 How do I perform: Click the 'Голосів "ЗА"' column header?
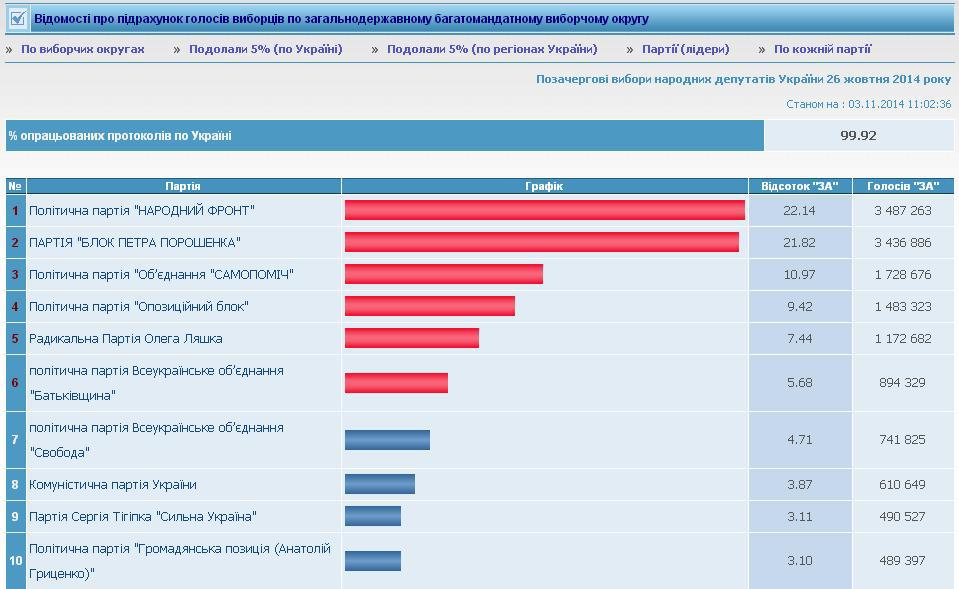coord(903,186)
